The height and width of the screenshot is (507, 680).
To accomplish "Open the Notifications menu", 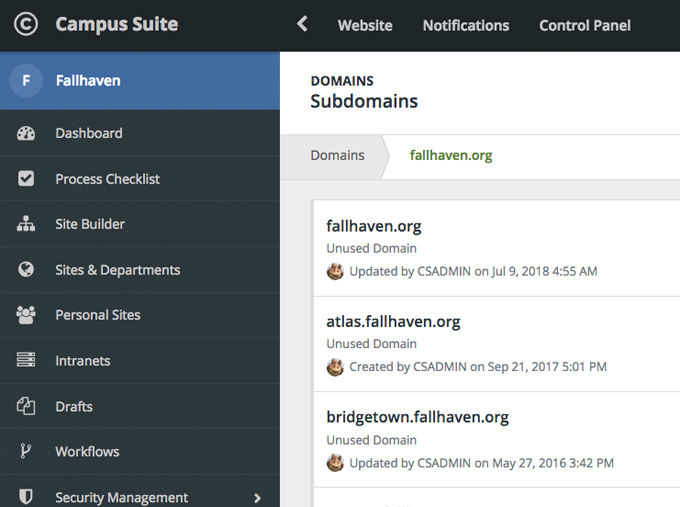I will 466,26.
